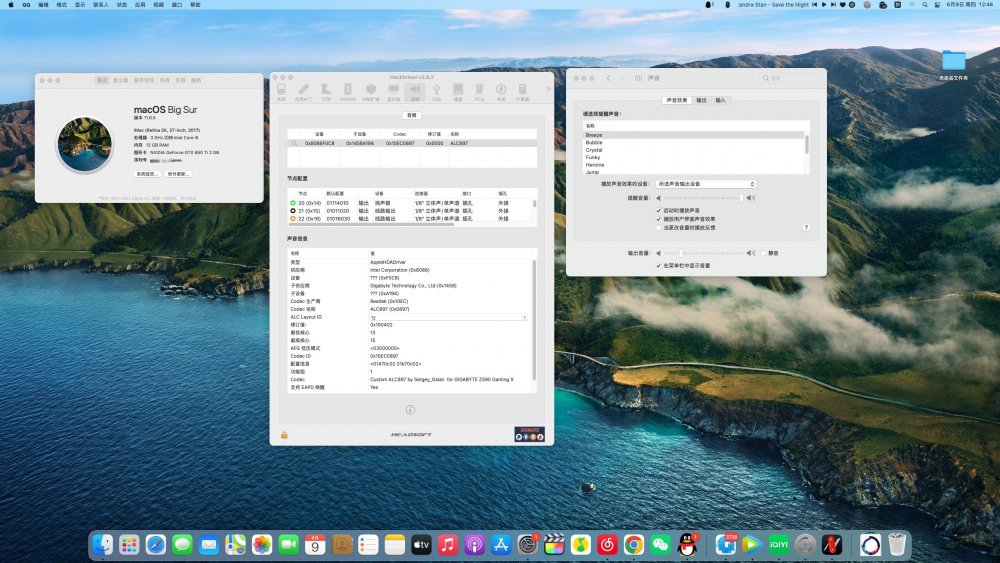Open the 内核扩展 kext section in Hackintool
This screenshot has width=1000, height=563.
371,92
